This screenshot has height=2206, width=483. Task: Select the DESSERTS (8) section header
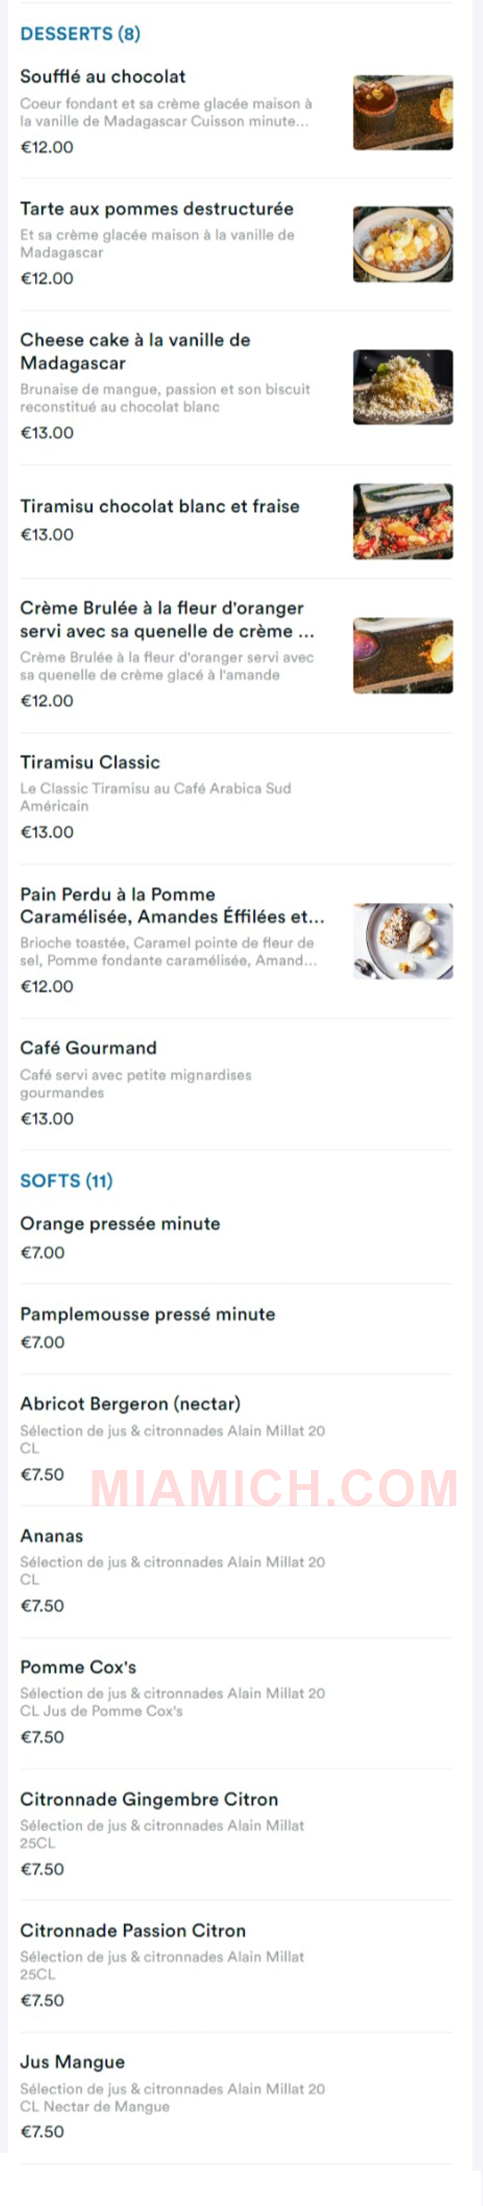point(80,34)
